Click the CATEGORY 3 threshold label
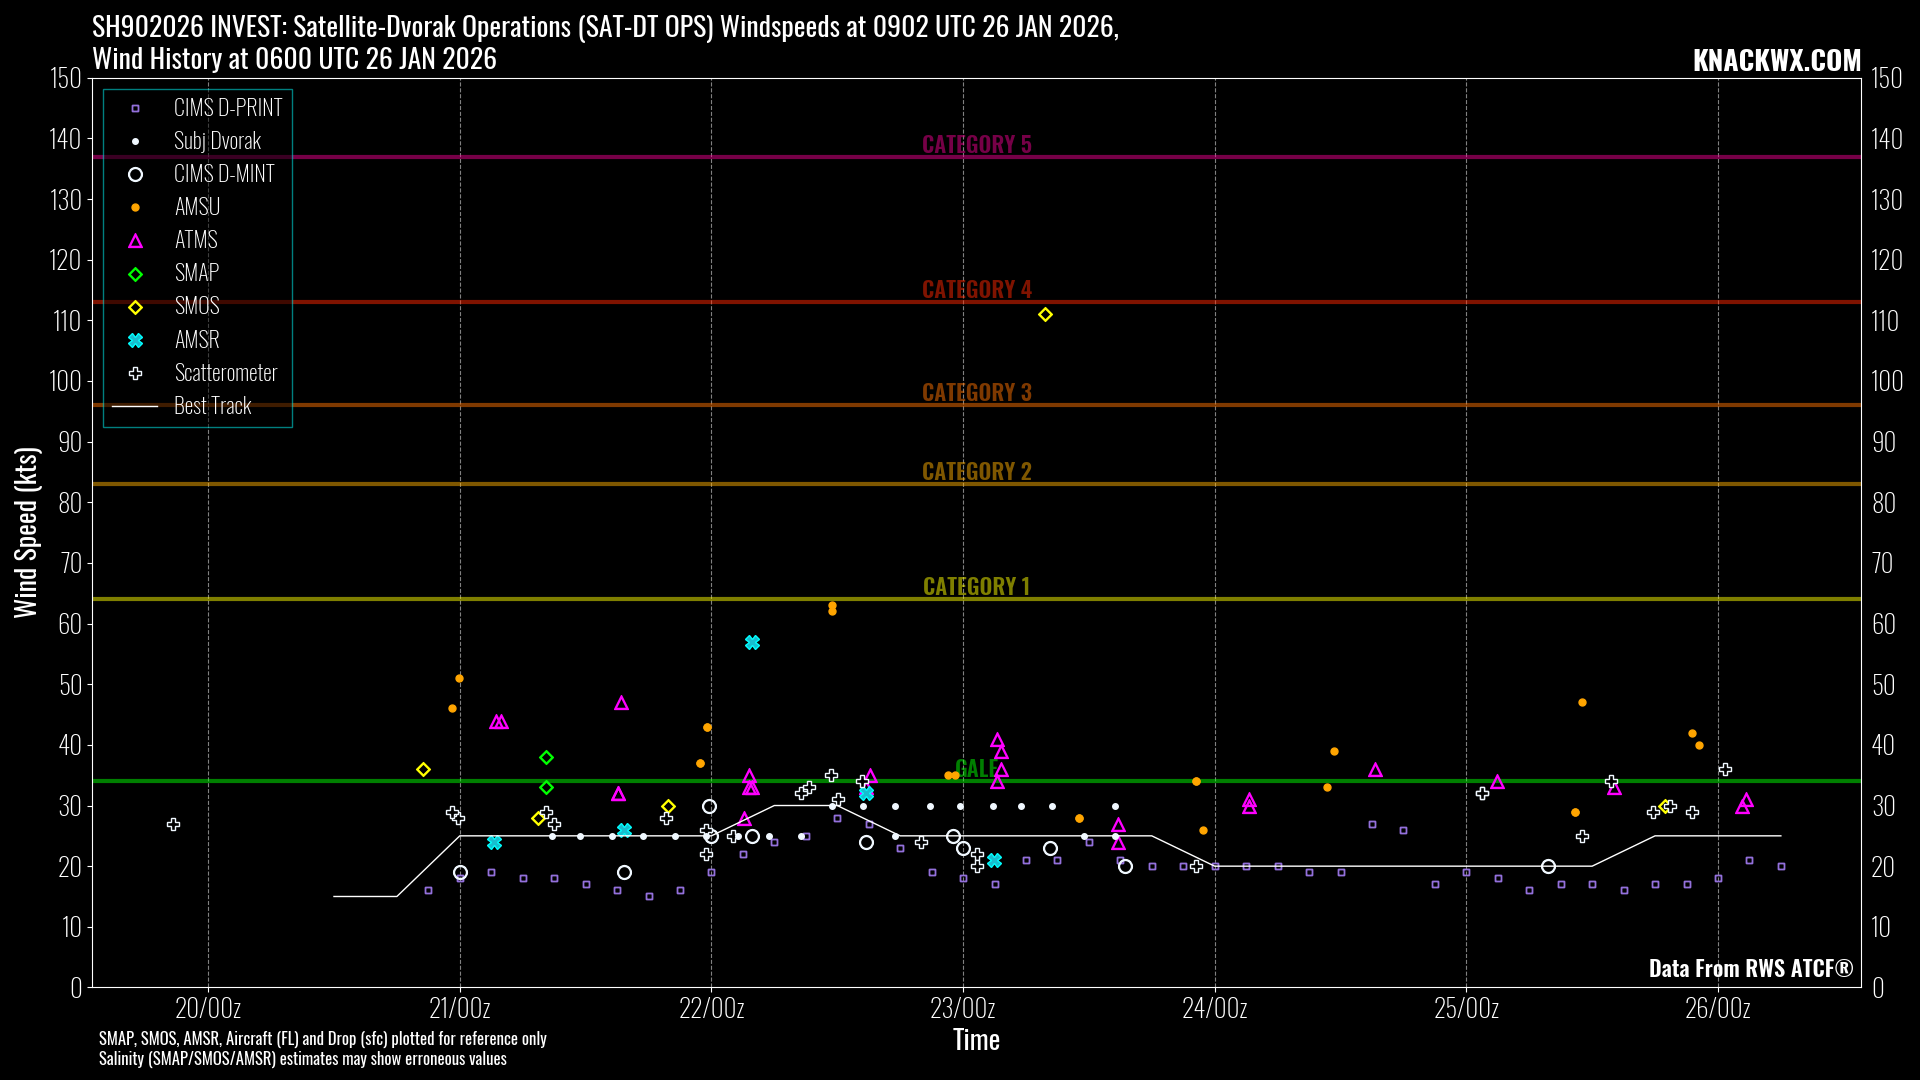1920x1080 pixels. [976, 392]
